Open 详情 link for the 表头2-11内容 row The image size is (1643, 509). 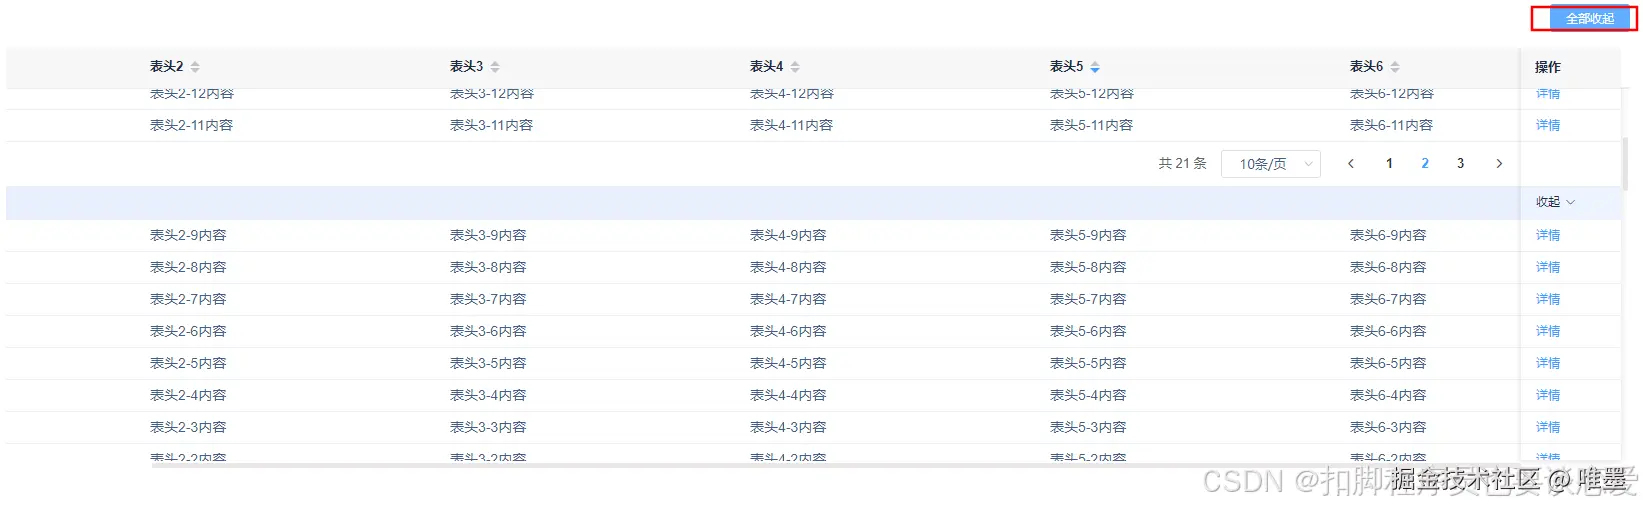(1548, 126)
